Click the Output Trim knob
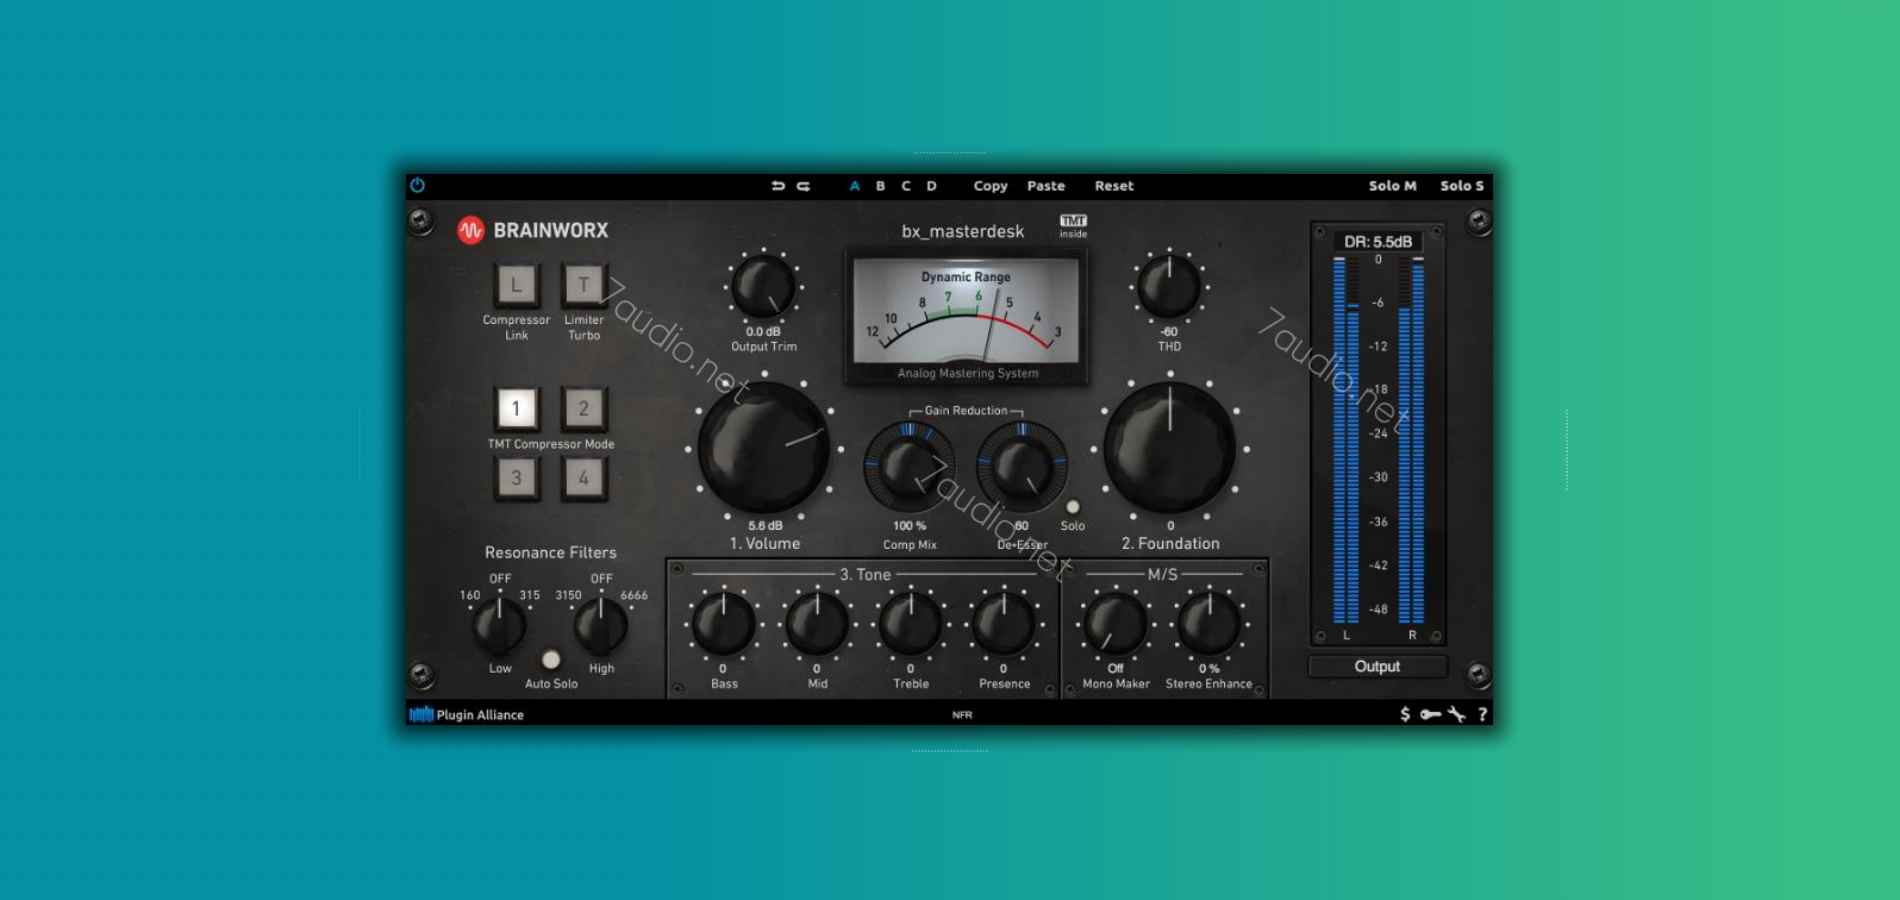1900x900 pixels. [764, 287]
